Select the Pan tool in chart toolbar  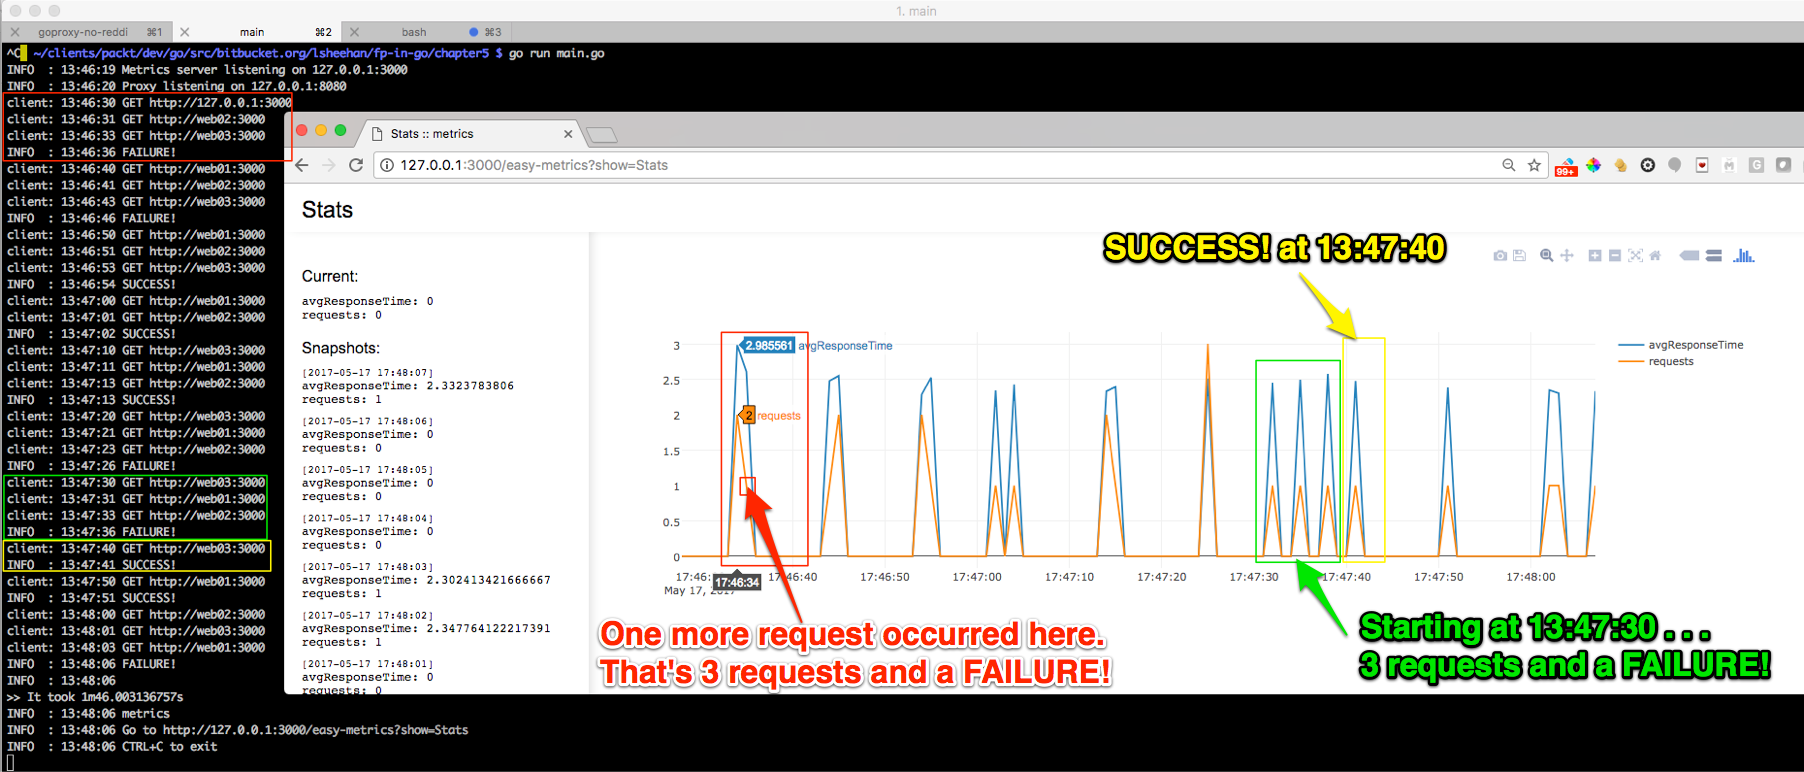pyautogui.click(x=1567, y=256)
